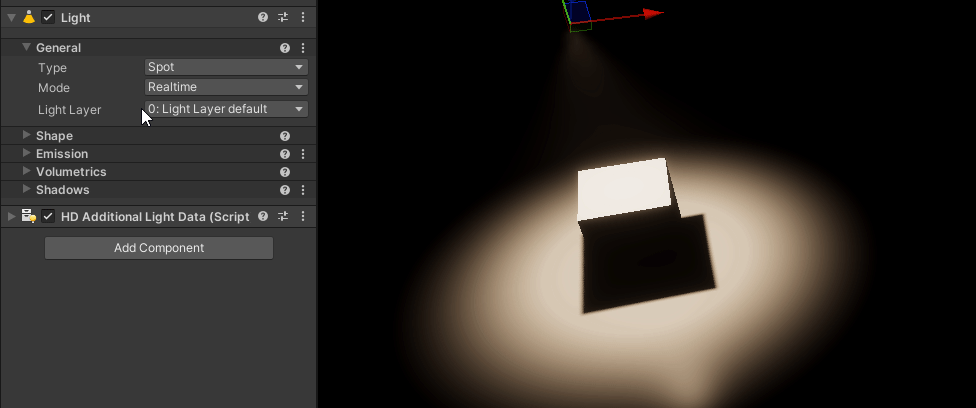This screenshot has height=408, width=976.
Task: Expand the Shadows section
Action: click(26, 189)
